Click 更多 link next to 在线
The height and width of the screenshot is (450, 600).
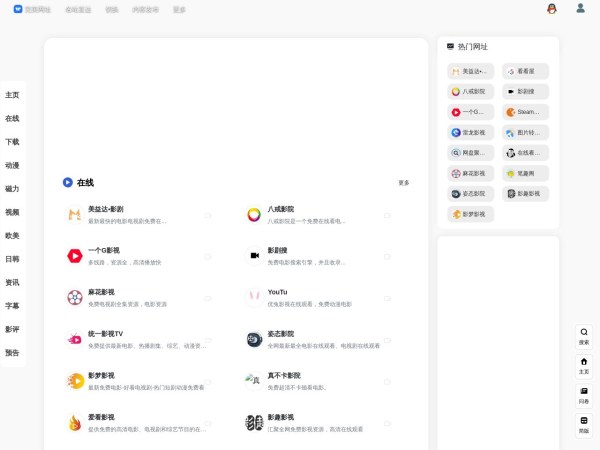(403, 183)
